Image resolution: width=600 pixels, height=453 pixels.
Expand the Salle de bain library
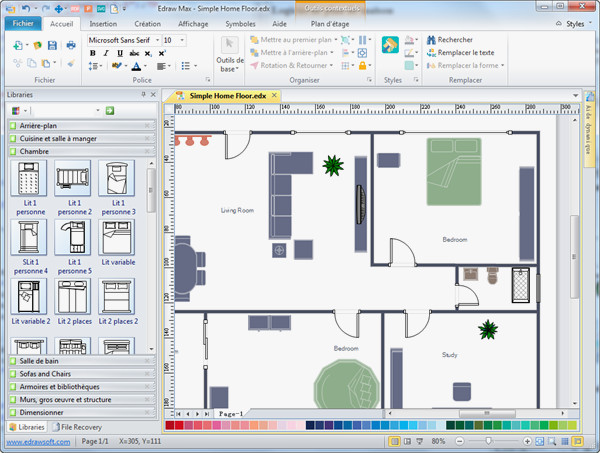click(x=40, y=360)
